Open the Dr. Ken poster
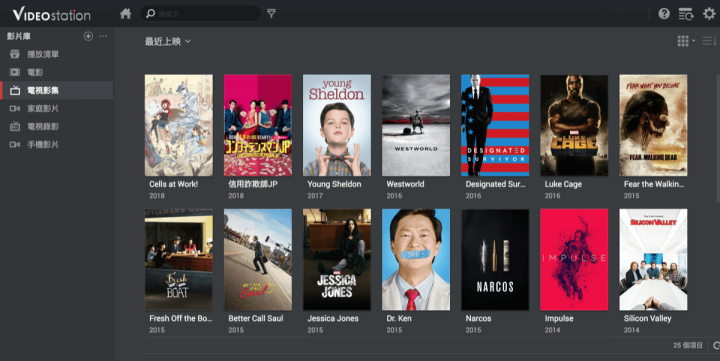Screen dimensions: 720x361 (416, 259)
